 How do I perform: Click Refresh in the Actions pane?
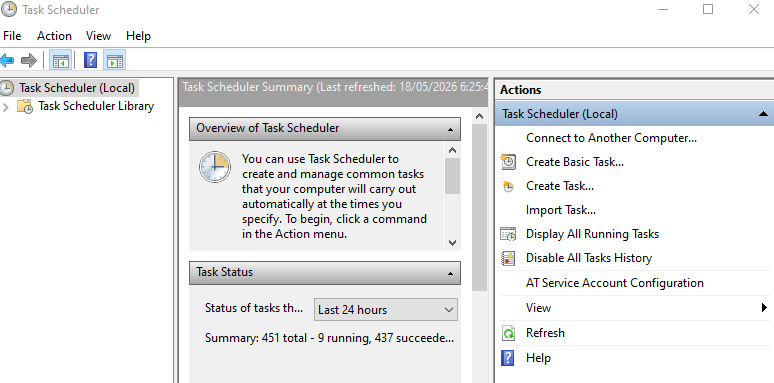[x=545, y=333]
